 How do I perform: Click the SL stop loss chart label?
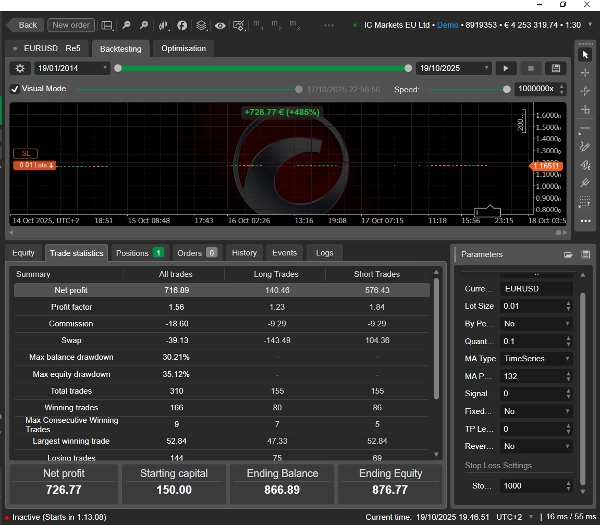coord(25,153)
